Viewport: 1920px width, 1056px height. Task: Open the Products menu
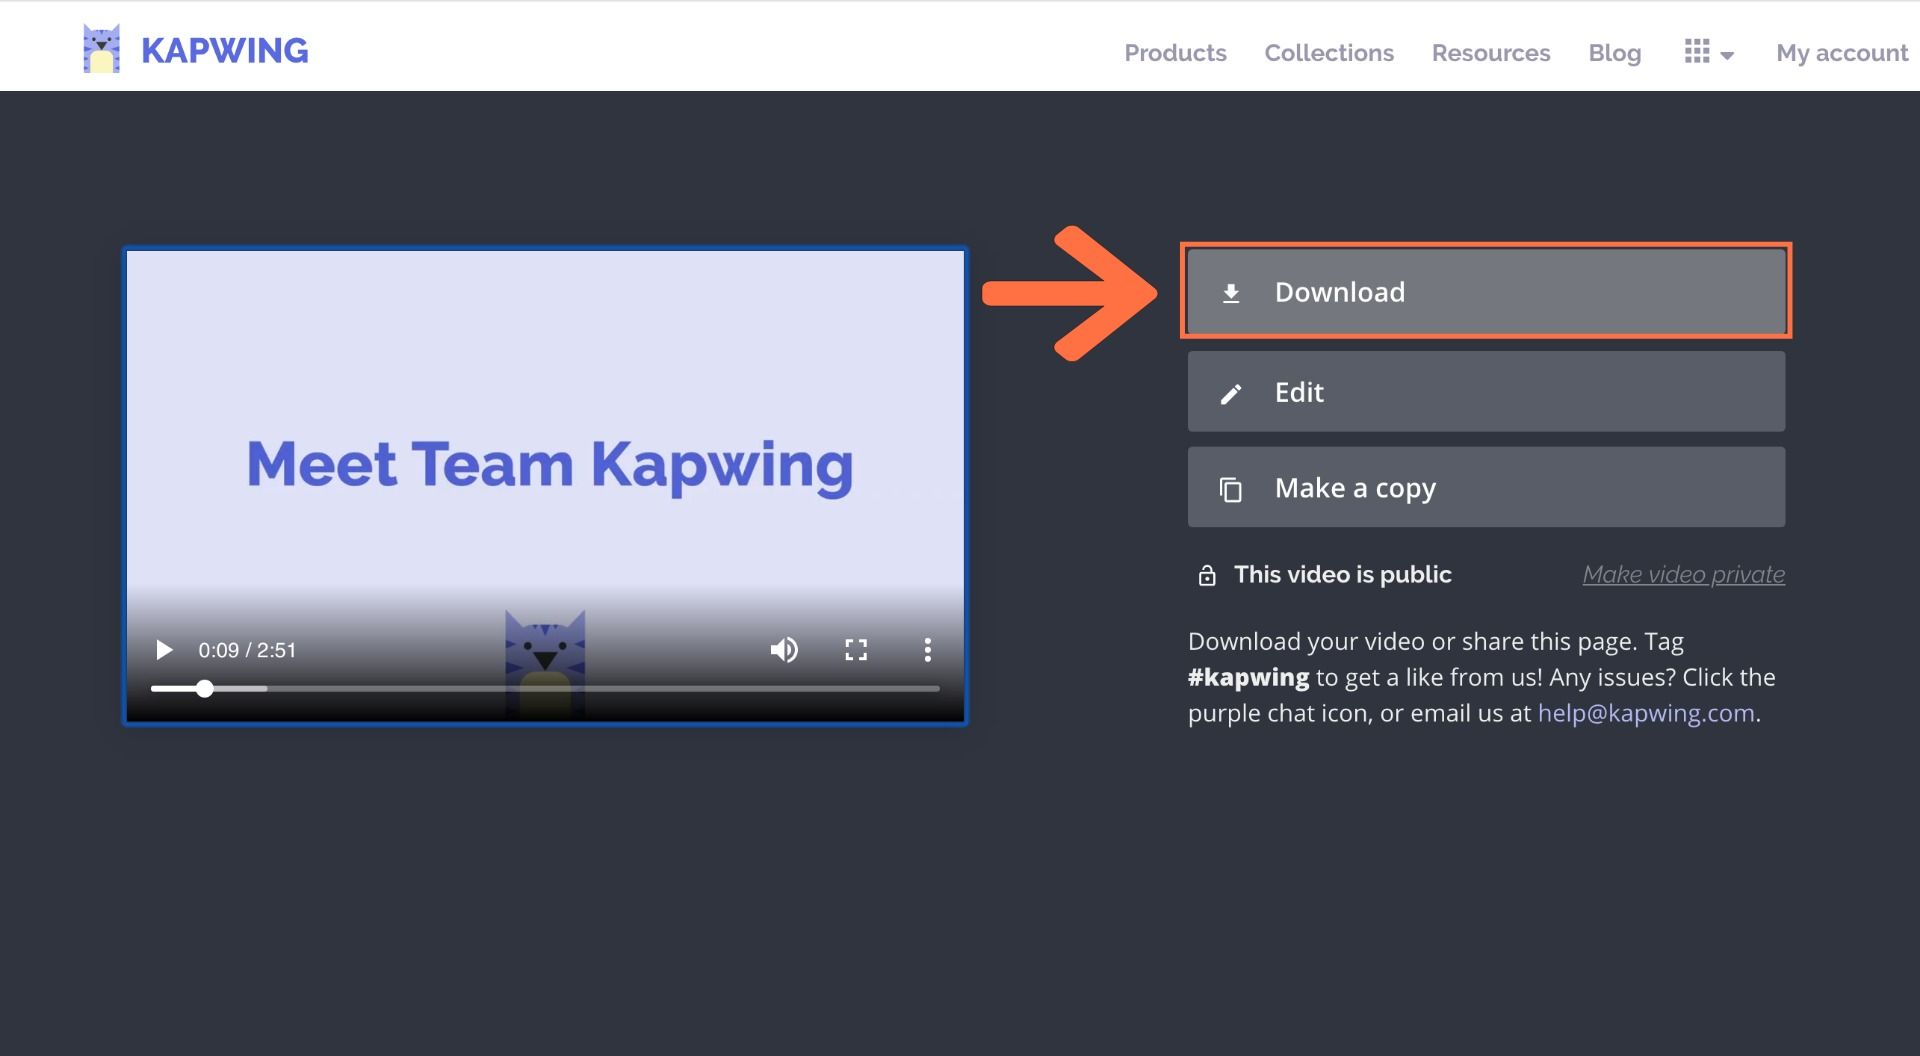(x=1175, y=53)
